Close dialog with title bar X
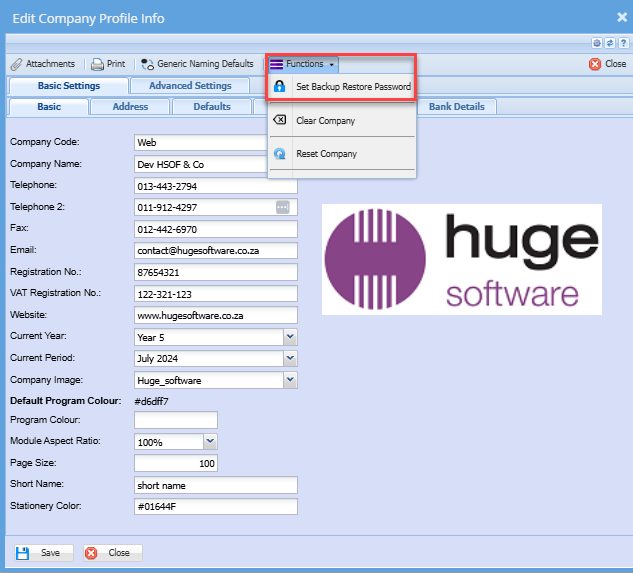Image resolution: width=633 pixels, height=573 pixels. click(x=622, y=17)
